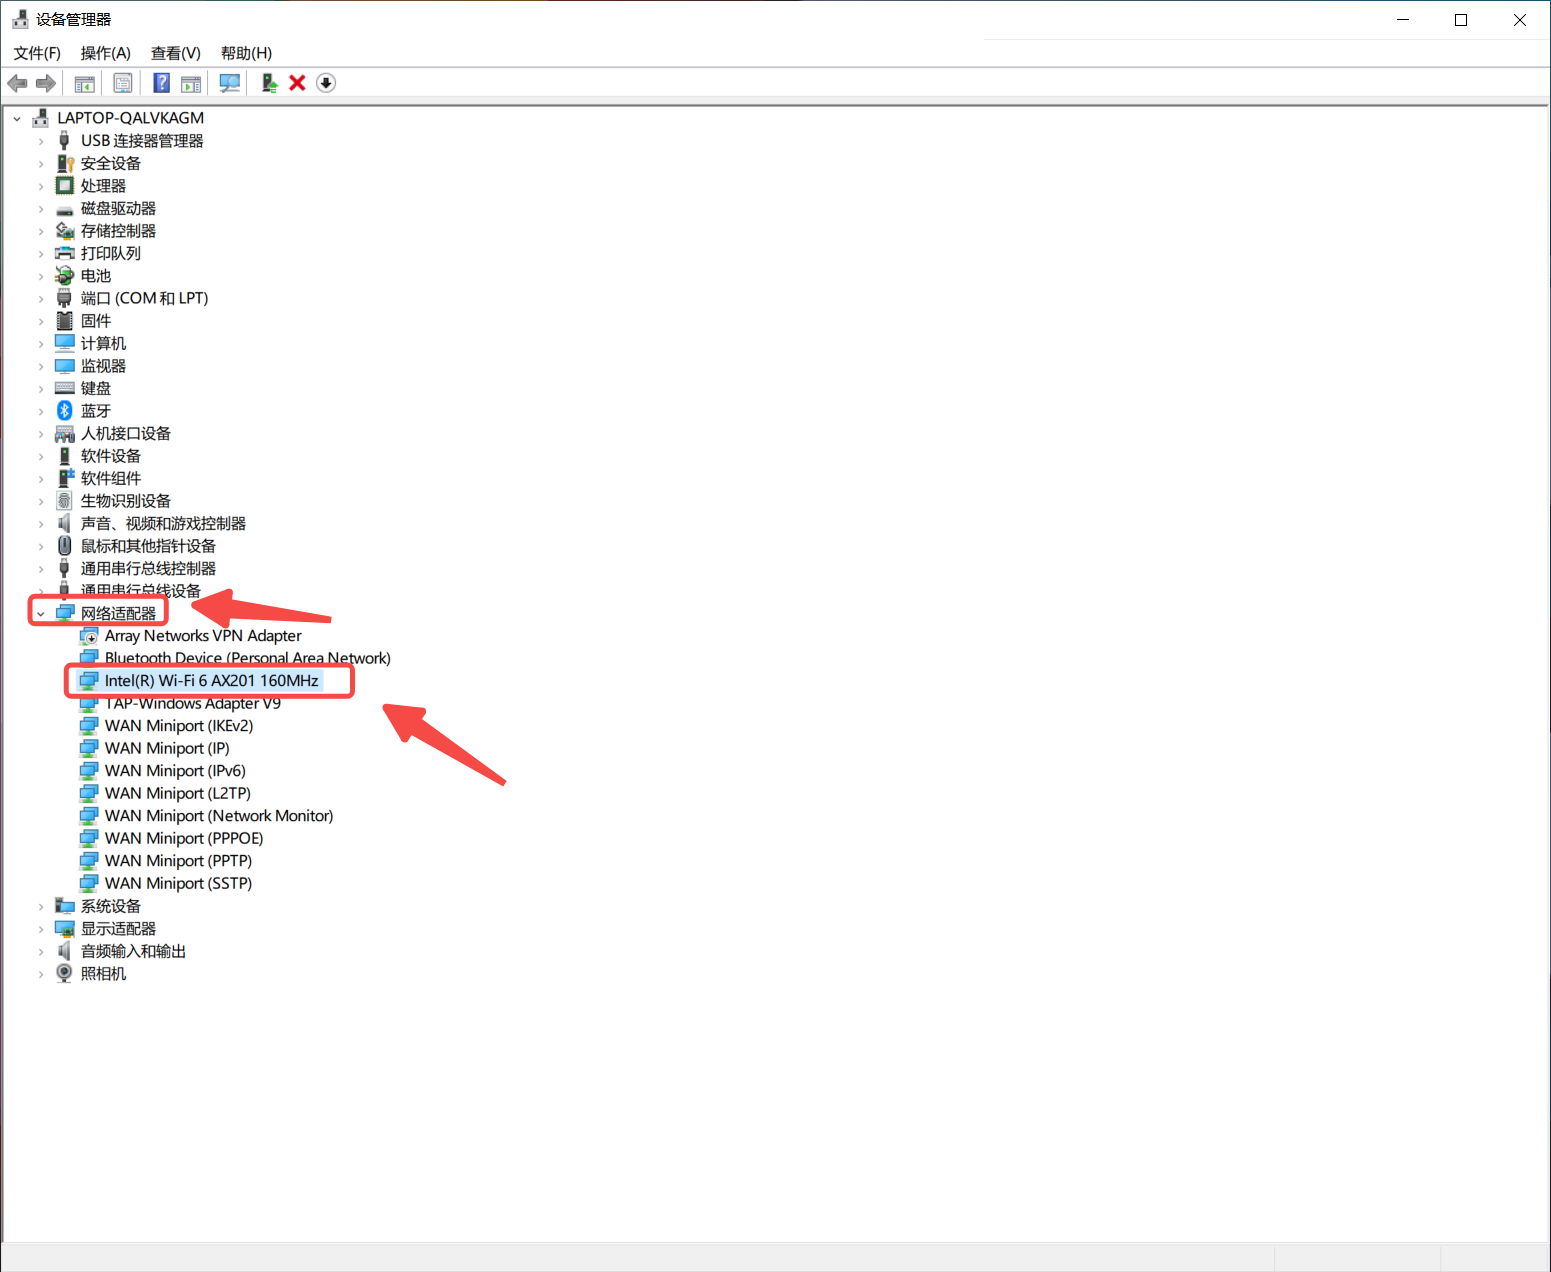Collapse the LAPTOP-QALVKAGM root node
The width and height of the screenshot is (1551, 1272).
coord(17,118)
